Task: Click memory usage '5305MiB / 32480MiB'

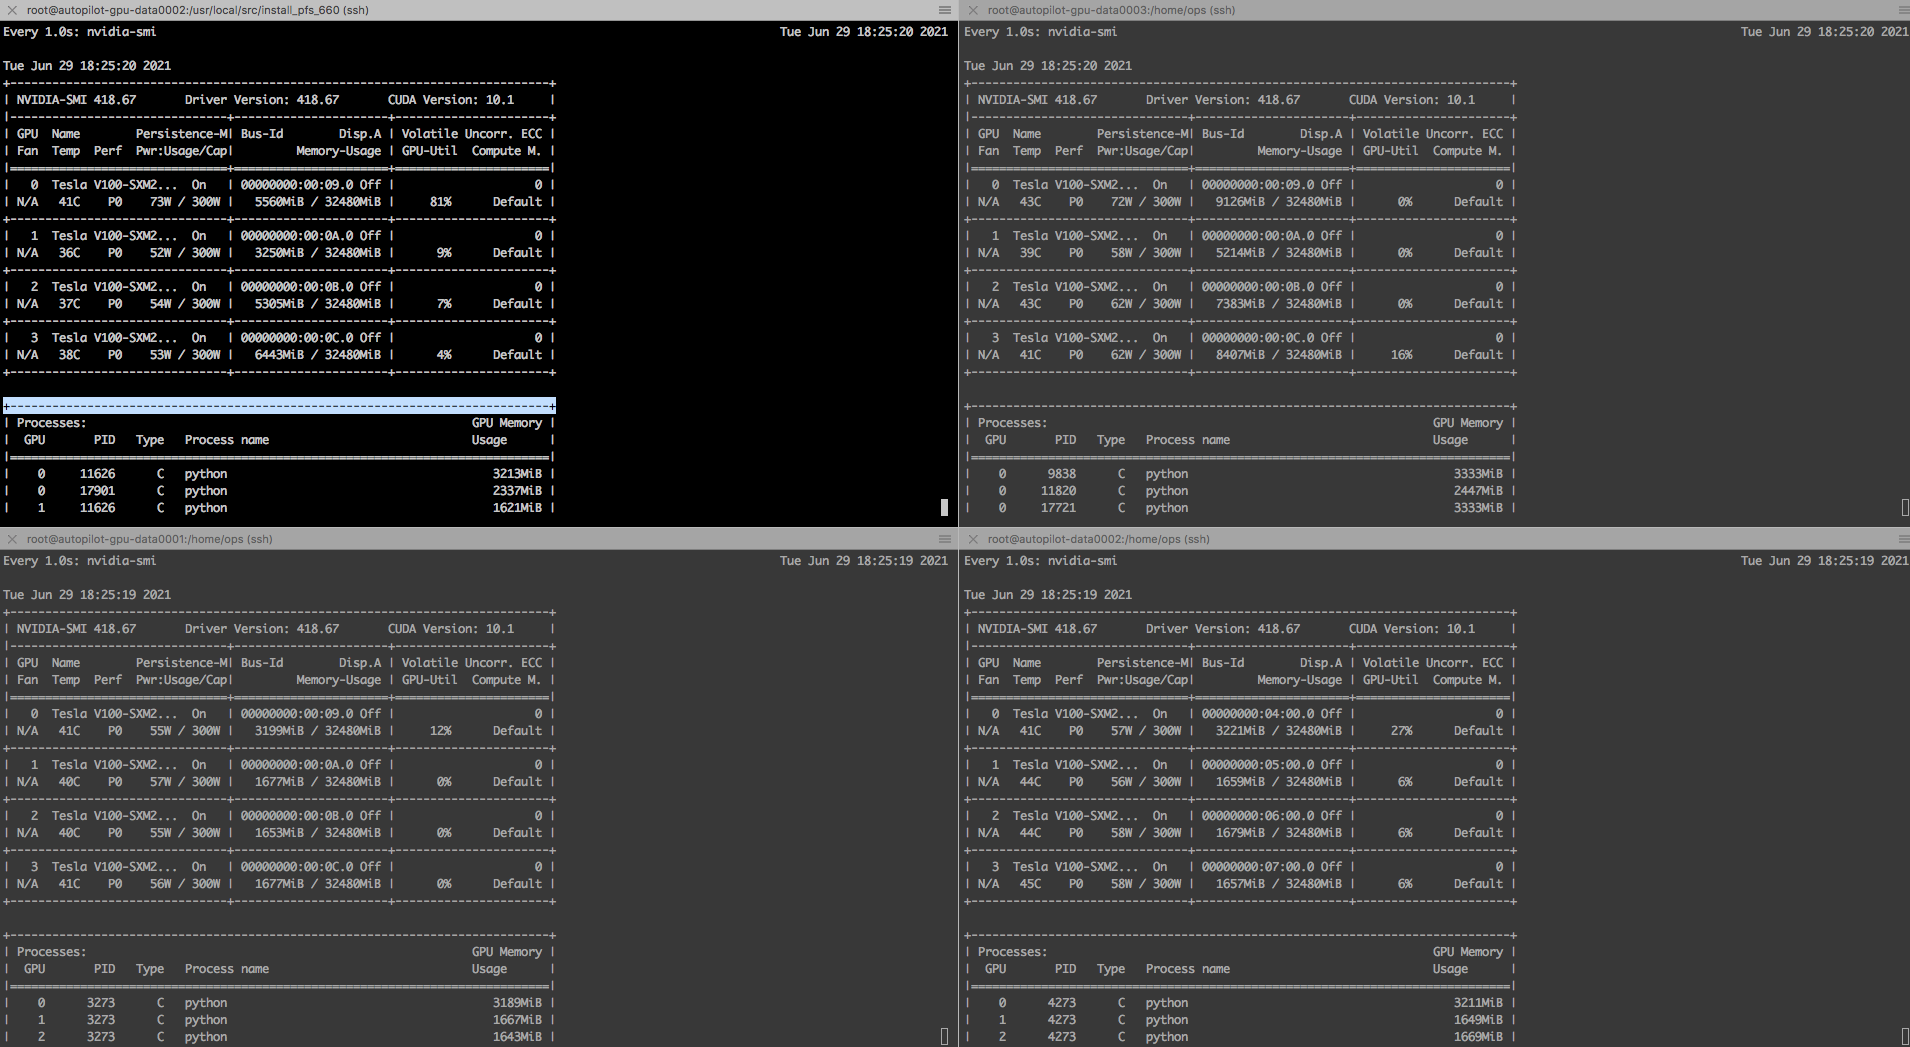Action: (318, 304)
